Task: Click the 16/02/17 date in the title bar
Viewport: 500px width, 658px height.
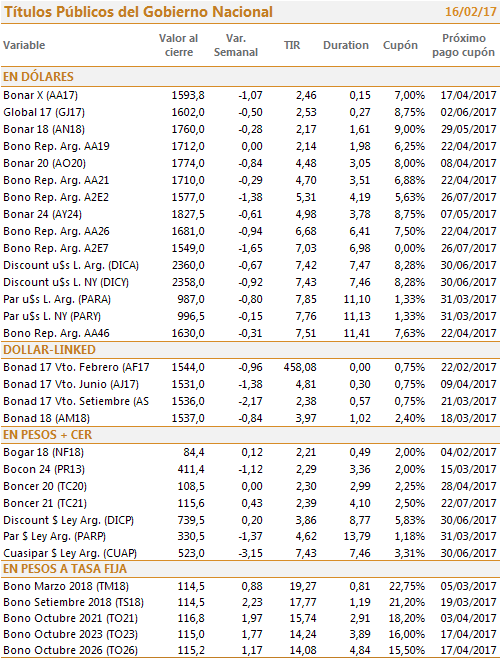Action: click(471, 11)
